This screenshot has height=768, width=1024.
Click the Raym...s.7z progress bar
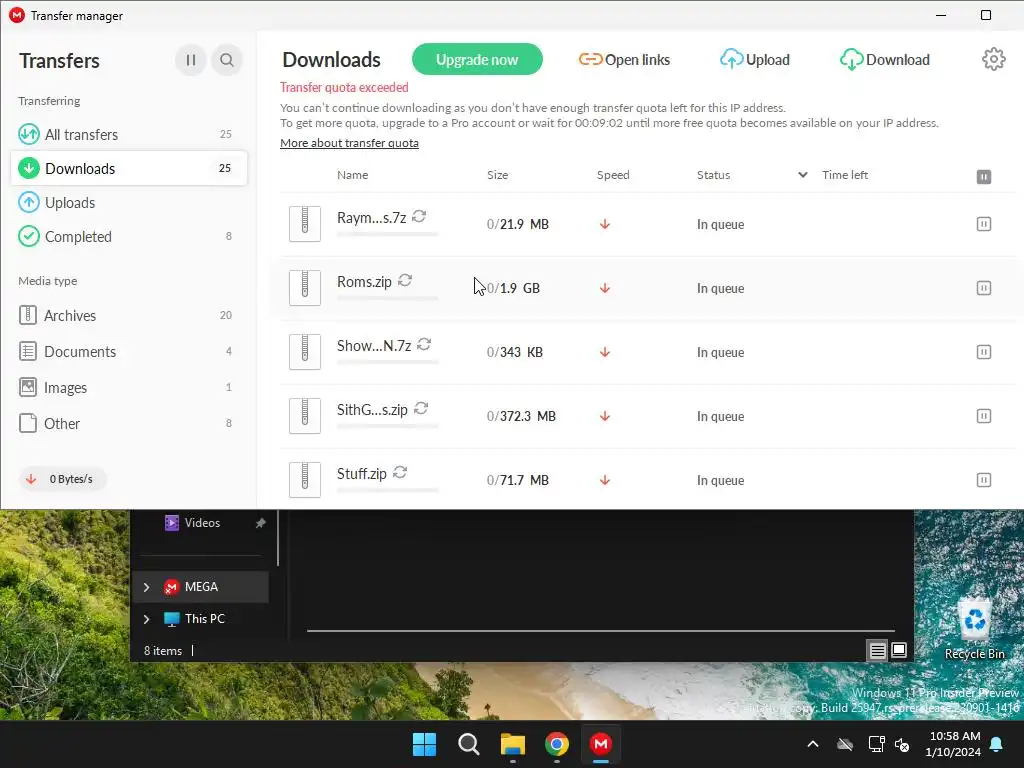[387, 234]
